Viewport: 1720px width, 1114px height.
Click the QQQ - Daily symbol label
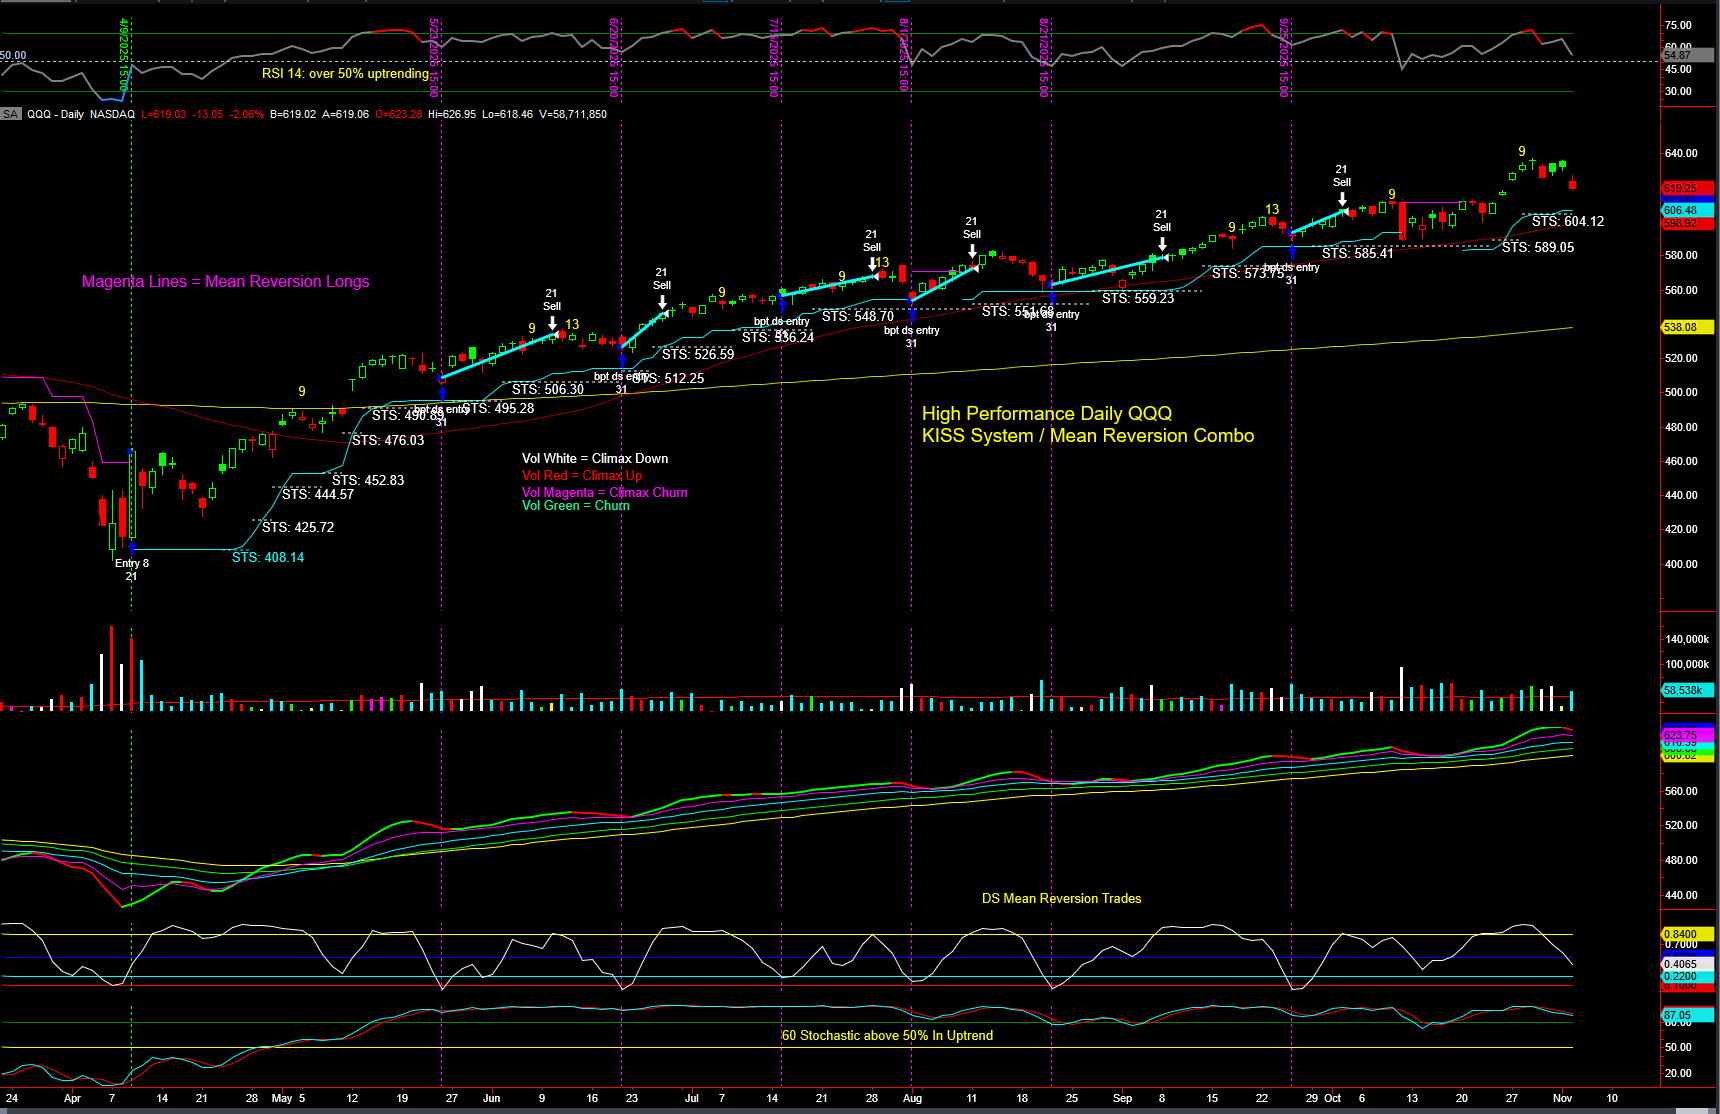[55, 114]
